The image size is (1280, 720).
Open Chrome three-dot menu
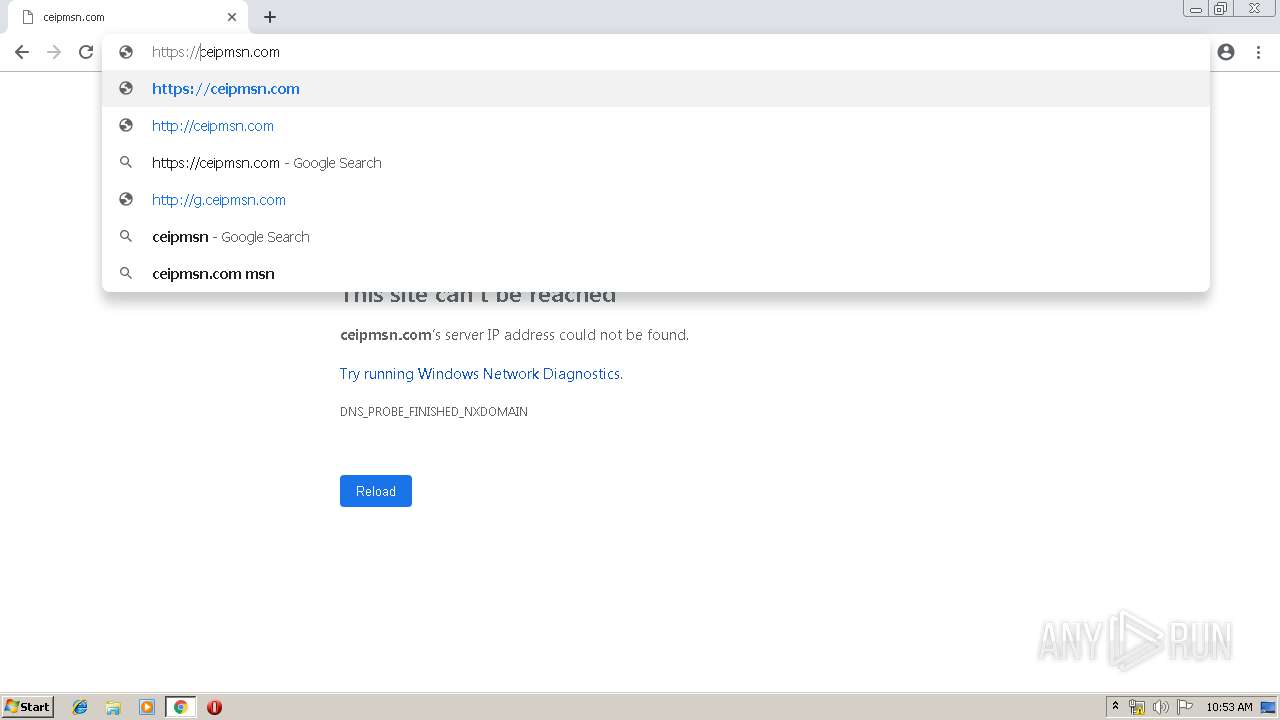[1258, 52]
